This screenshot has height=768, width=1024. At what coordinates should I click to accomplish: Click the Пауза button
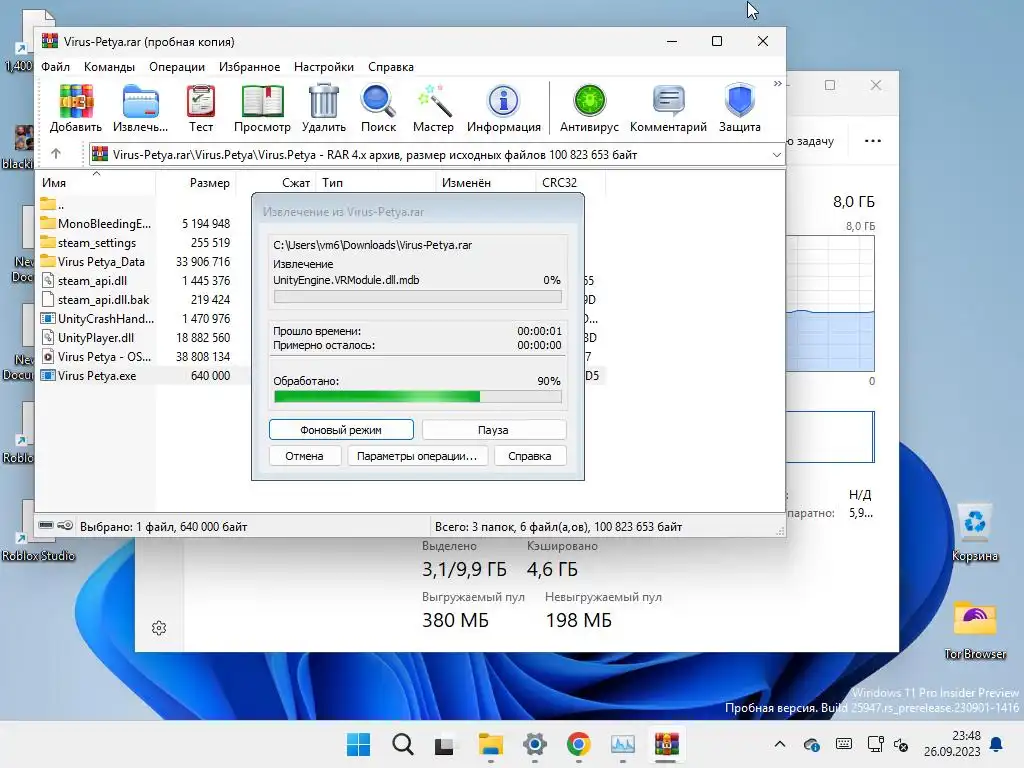point(493,430)
